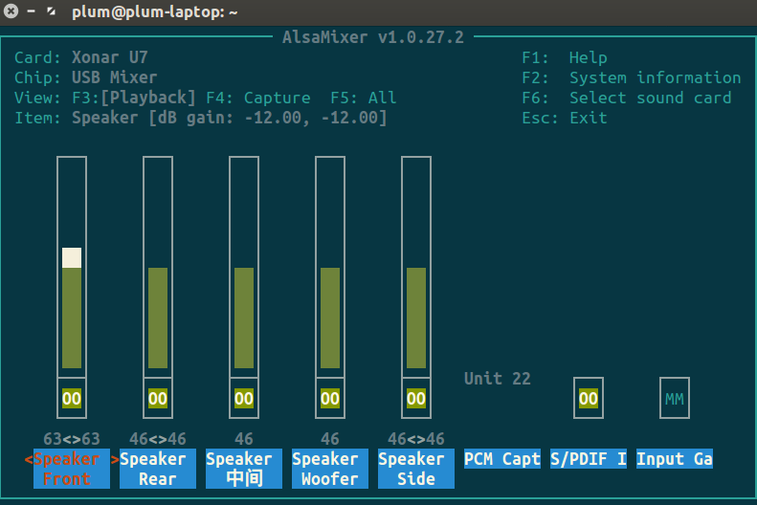Toggle mute box under Speaker Side
The image size is (757, 505).
416,398
